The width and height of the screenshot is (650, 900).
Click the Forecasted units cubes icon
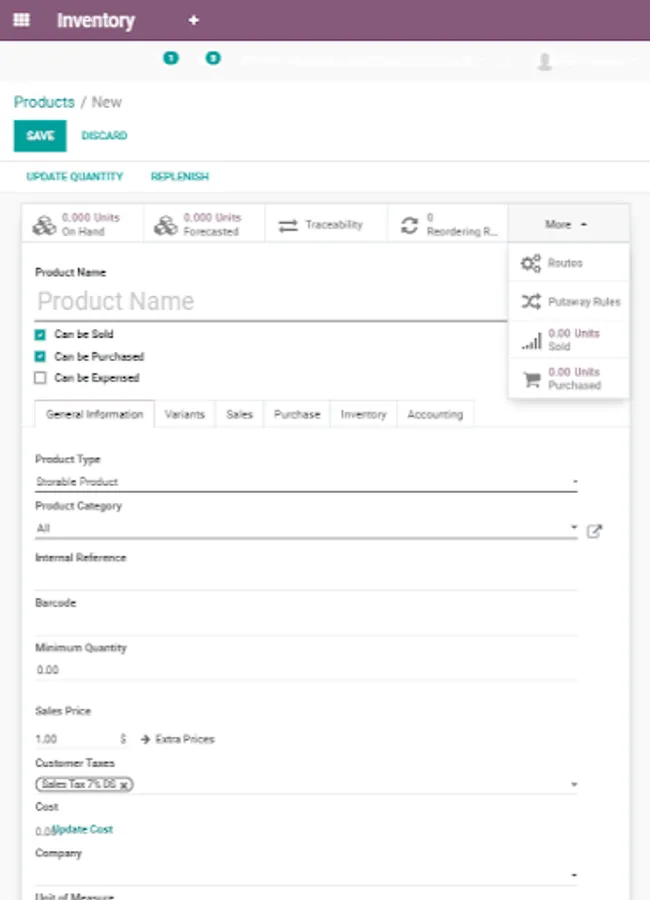[x=166, y=225]
